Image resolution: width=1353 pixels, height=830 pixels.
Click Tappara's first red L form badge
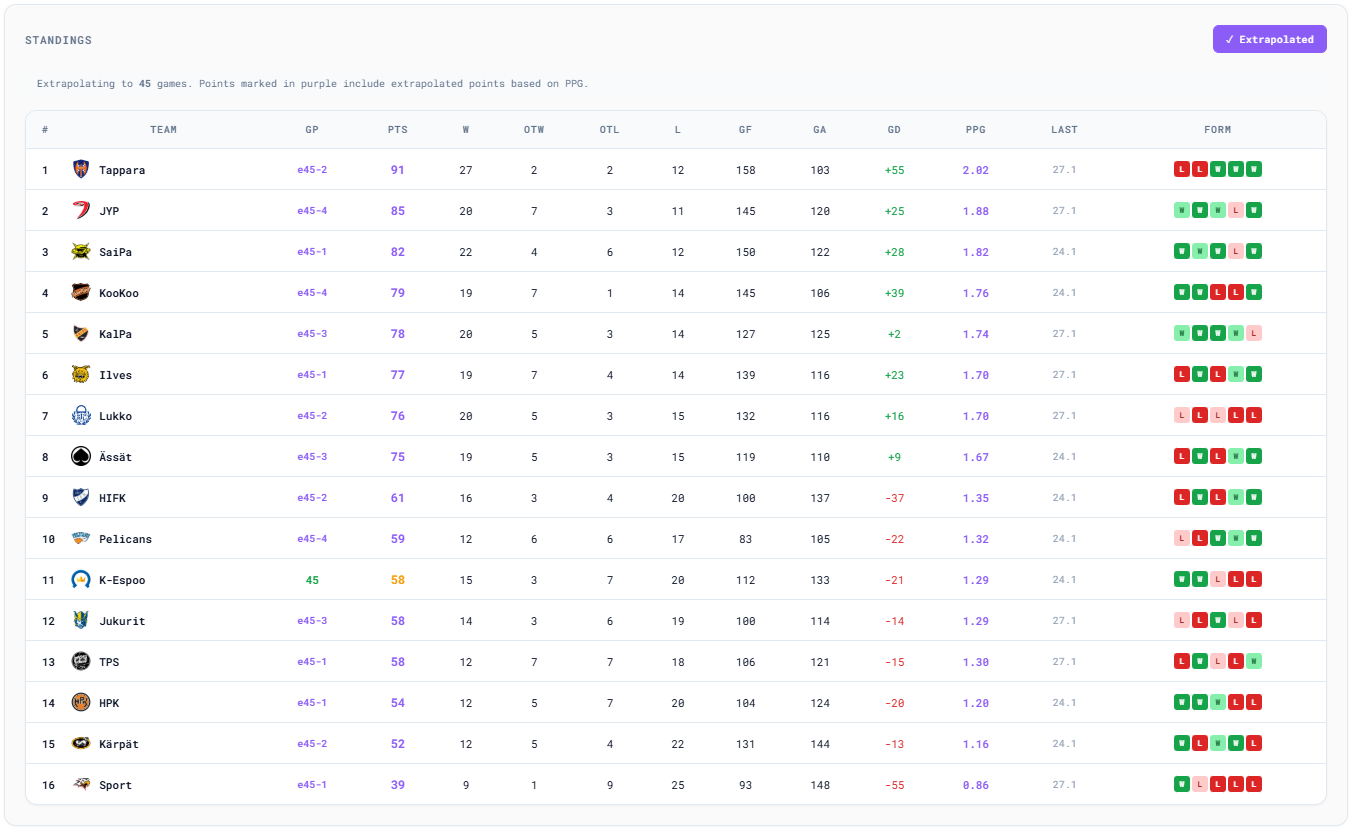(x=1181, y=170)
